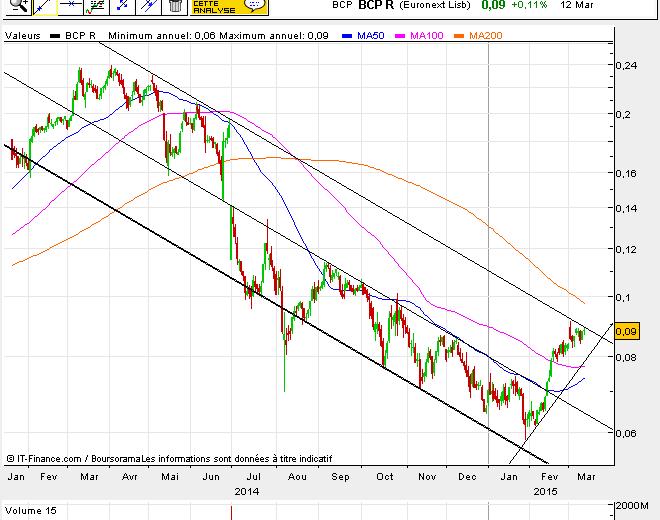The height and width of the screenshot is (520, 660).
Task: Click the 0,24 price axis label
Action: click(626, 65)
